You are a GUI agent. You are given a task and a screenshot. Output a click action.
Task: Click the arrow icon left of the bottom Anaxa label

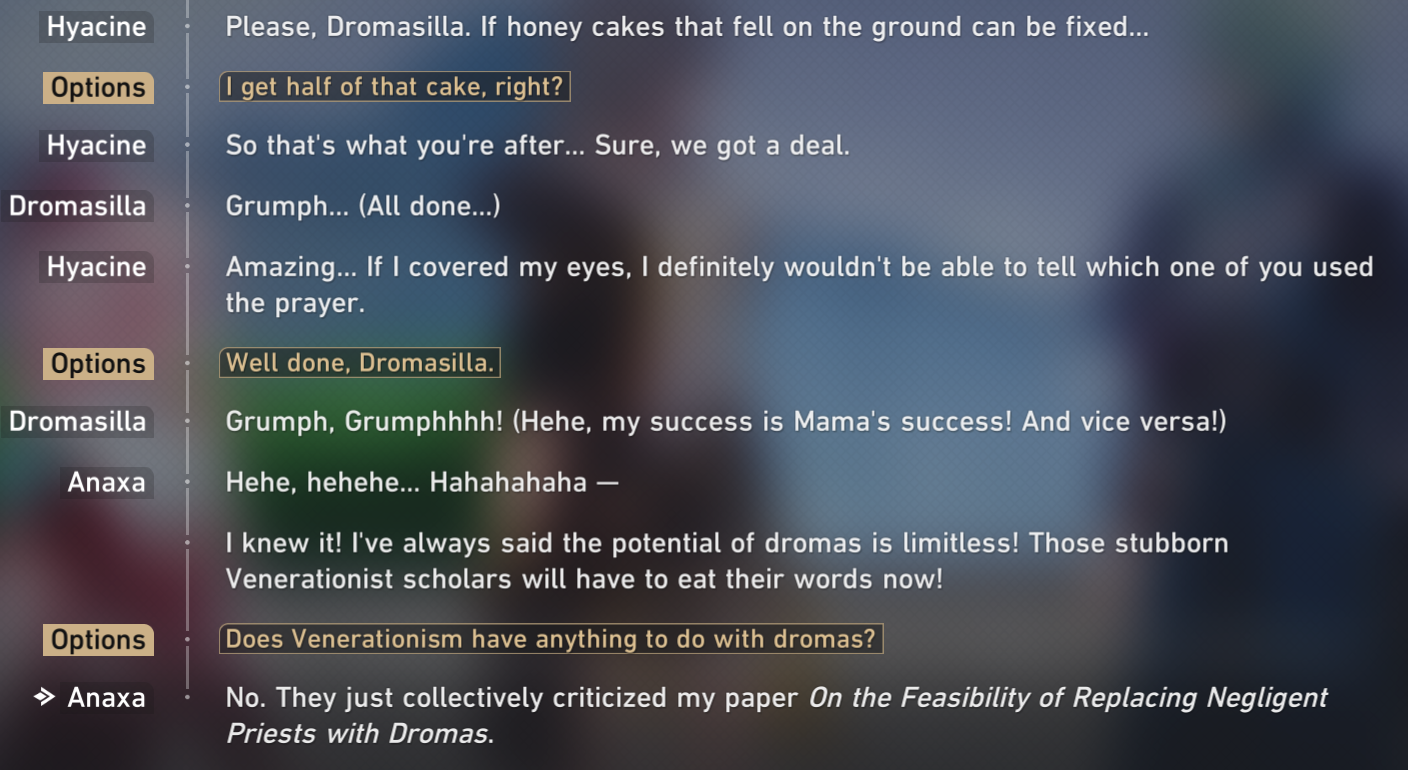44,697
